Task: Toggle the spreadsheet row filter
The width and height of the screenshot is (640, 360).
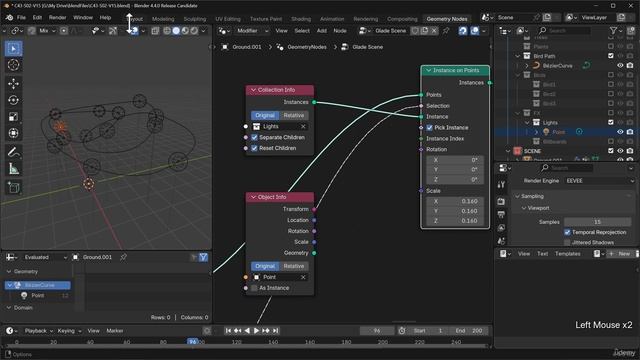Action: (x=203, y=257)
